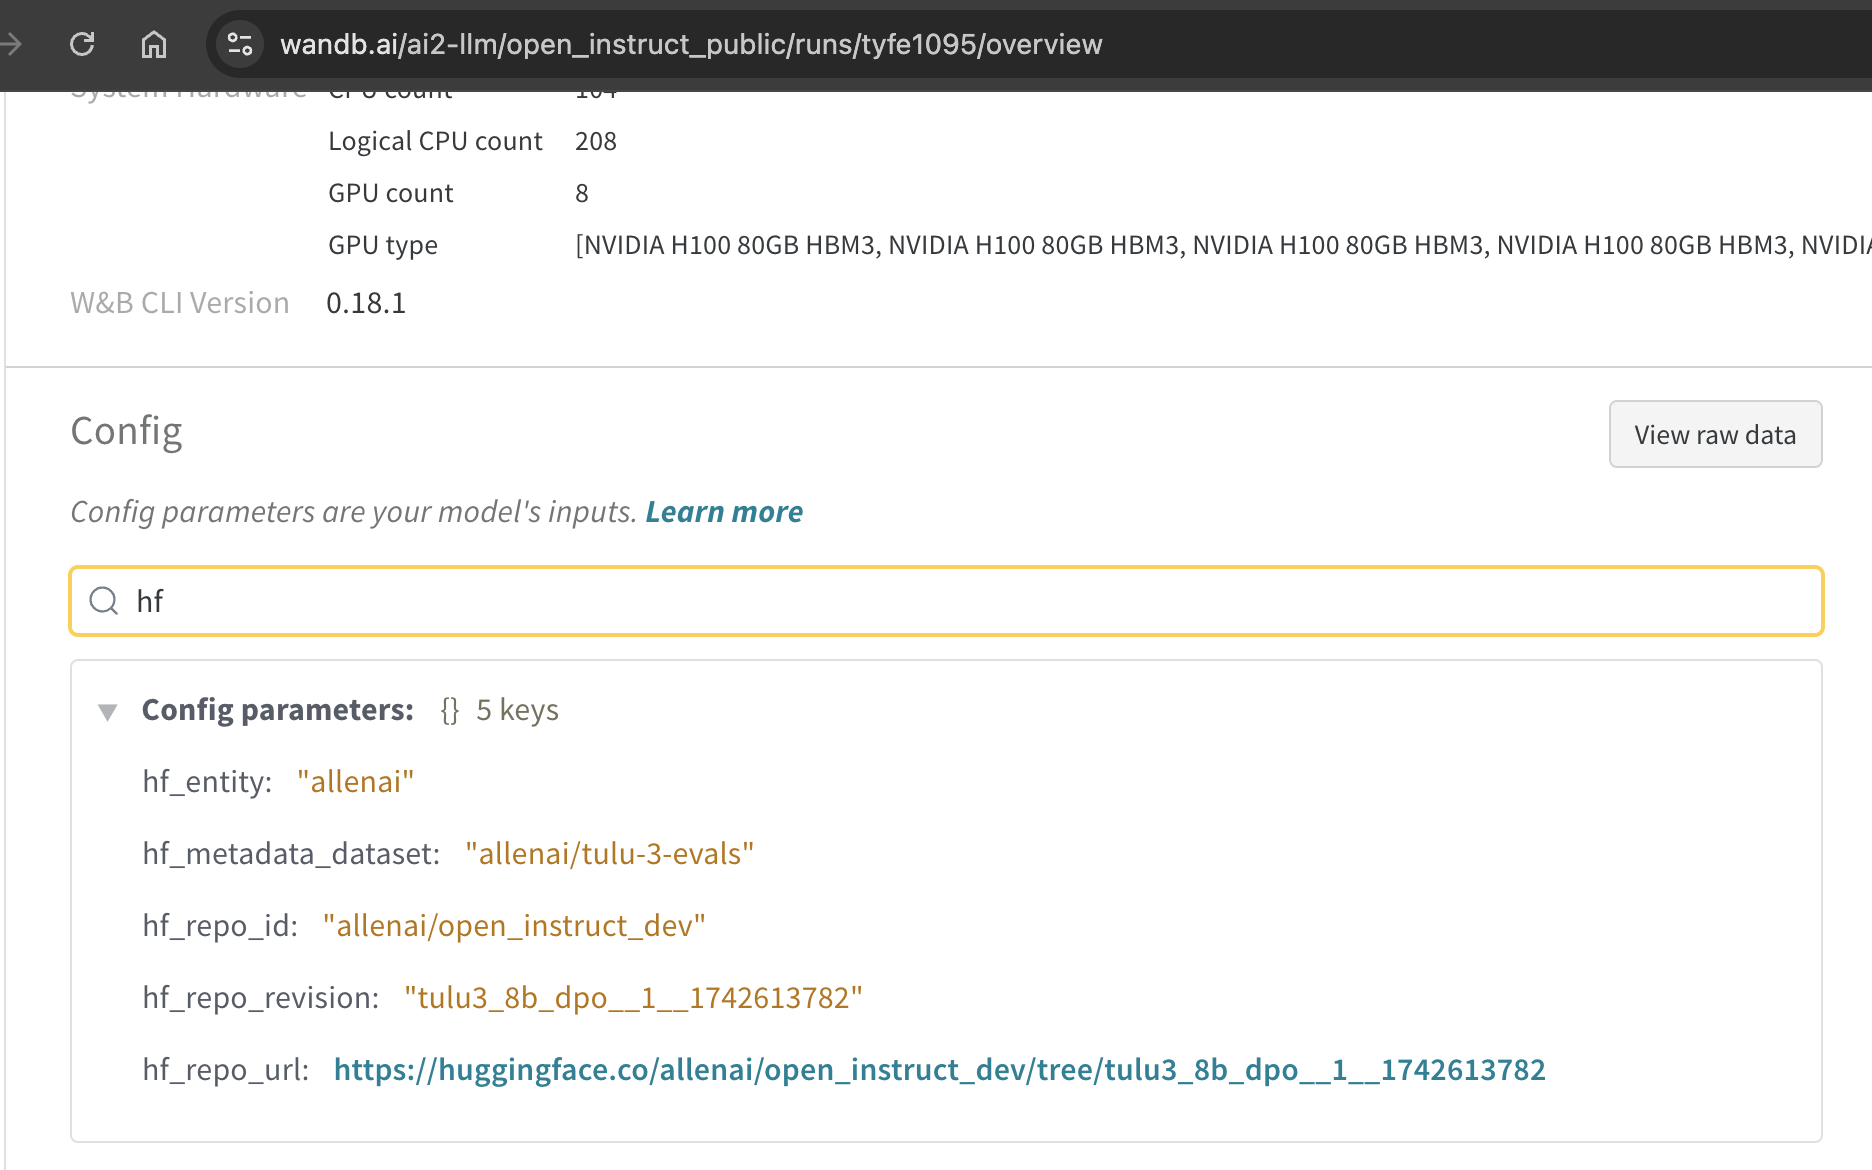1872x1170 pixels.
Task: Click the browser forward arrow
Action: [12, 44]
